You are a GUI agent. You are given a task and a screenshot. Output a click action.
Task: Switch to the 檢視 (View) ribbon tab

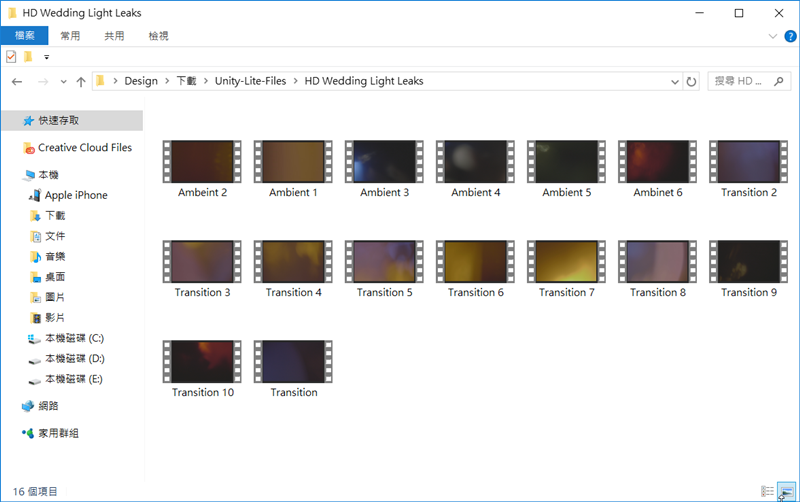pyautogui.click(x=158, y=36)
